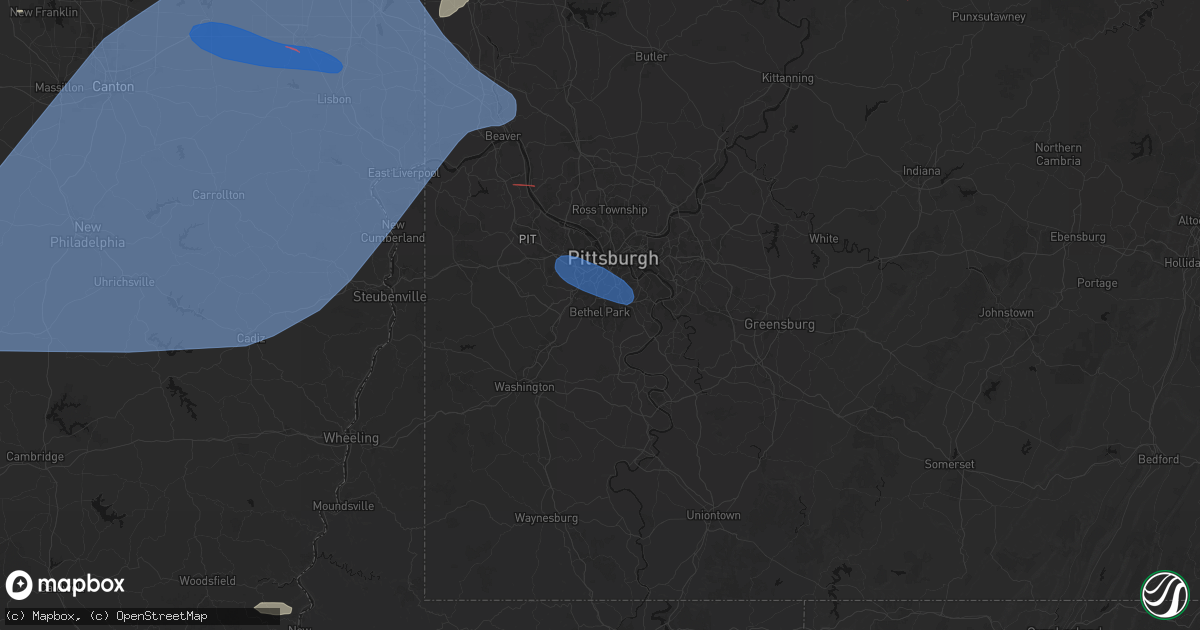Click the Cambridge label
This screenshot has height=630, width=1200.
[35, 457]
